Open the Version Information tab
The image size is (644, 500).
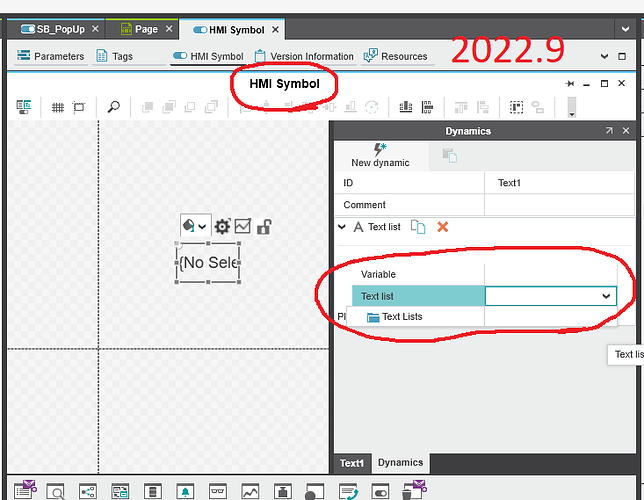click(x=304, y=56)
